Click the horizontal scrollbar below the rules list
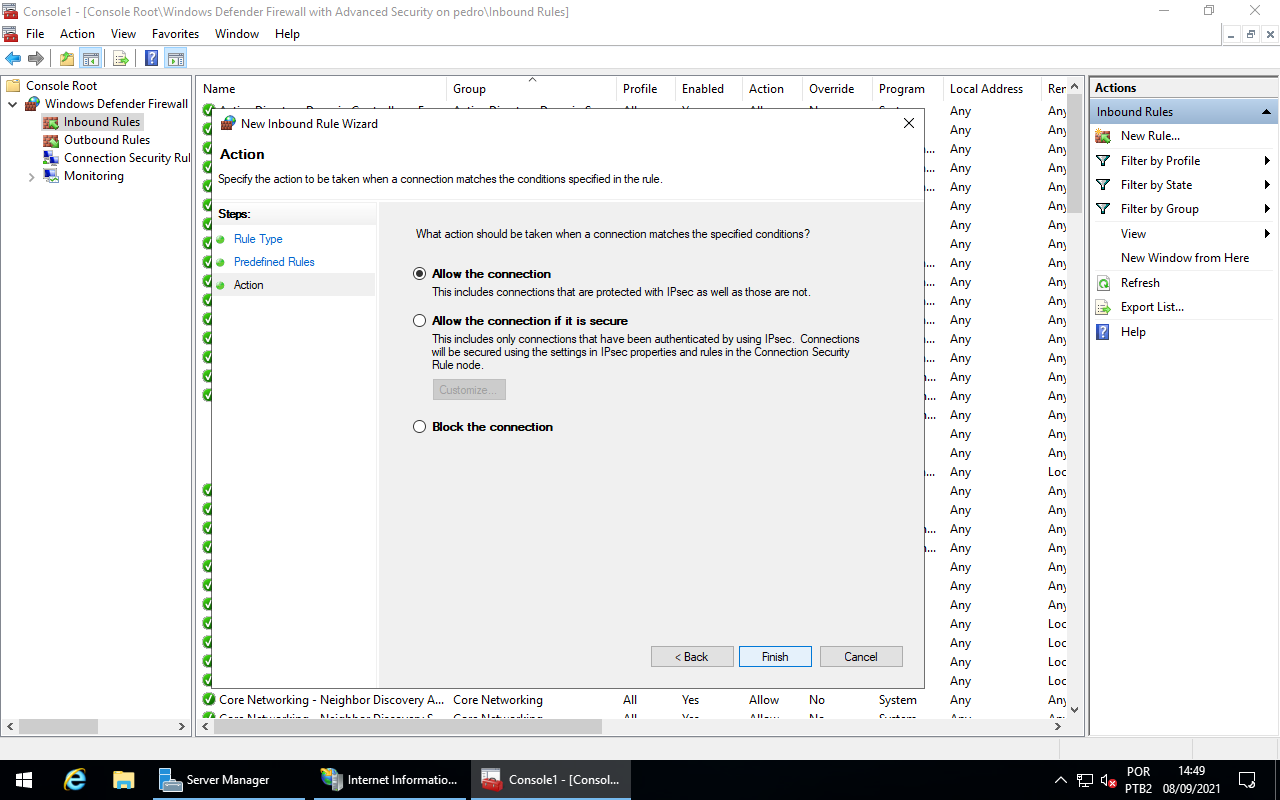Screen dimensions: 1280x800 pyautogui.click(x=630, y=727)
